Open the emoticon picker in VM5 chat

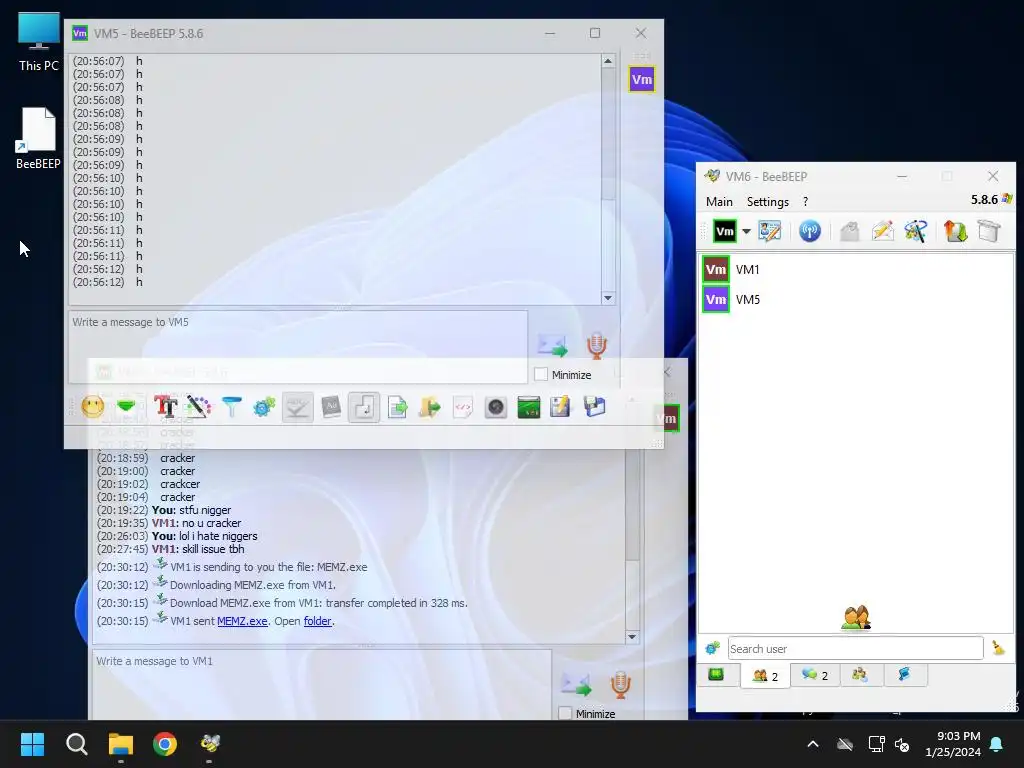point(93,407)
